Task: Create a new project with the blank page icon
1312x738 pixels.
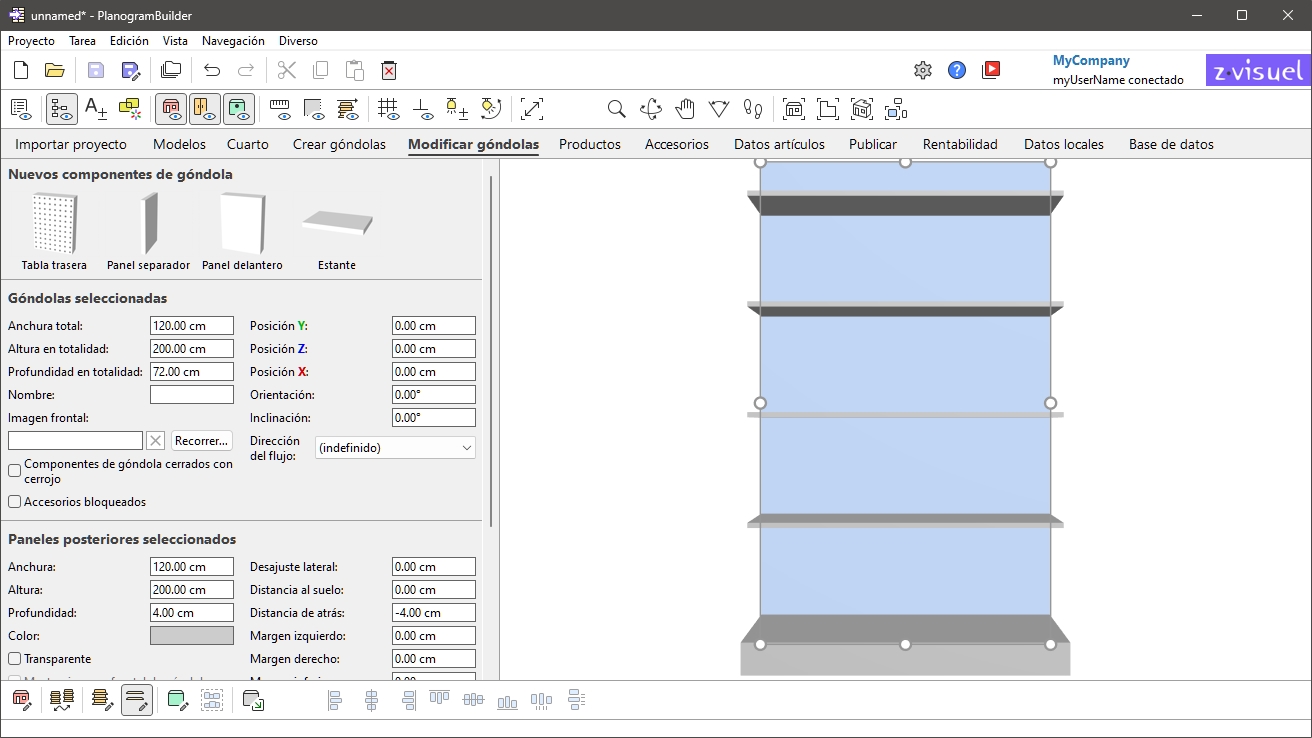Action: click(21, 70)
